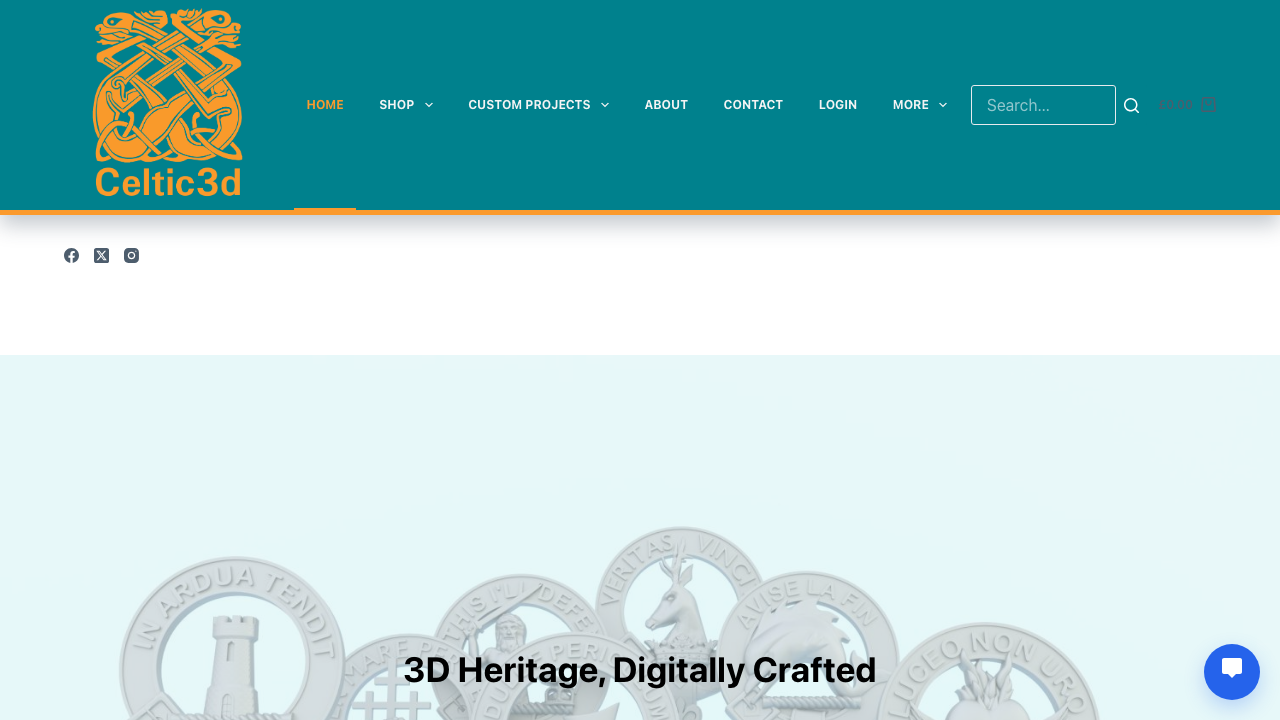Open the LOGIN page
Screen dimensions: 1280x720
[837, 104]
